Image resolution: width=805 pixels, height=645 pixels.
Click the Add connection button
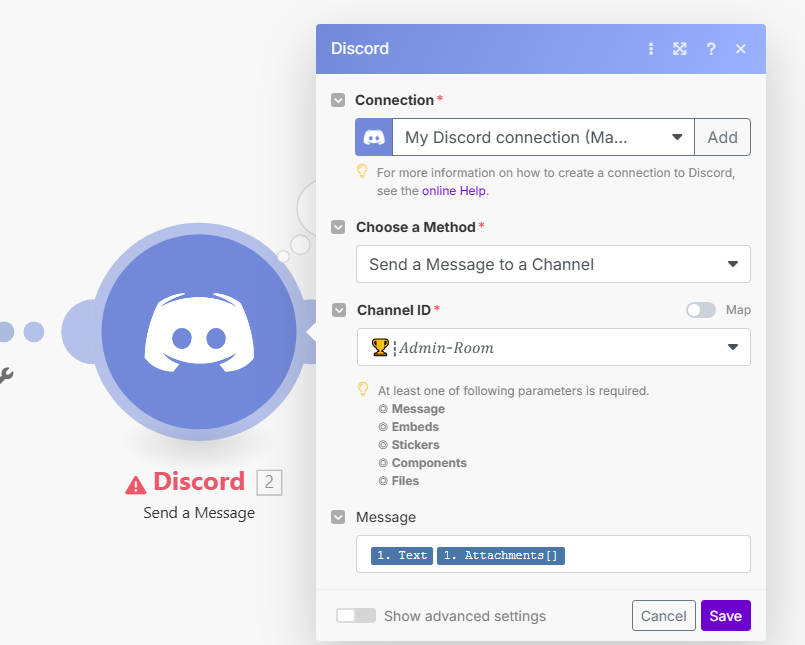pos(722,137)
